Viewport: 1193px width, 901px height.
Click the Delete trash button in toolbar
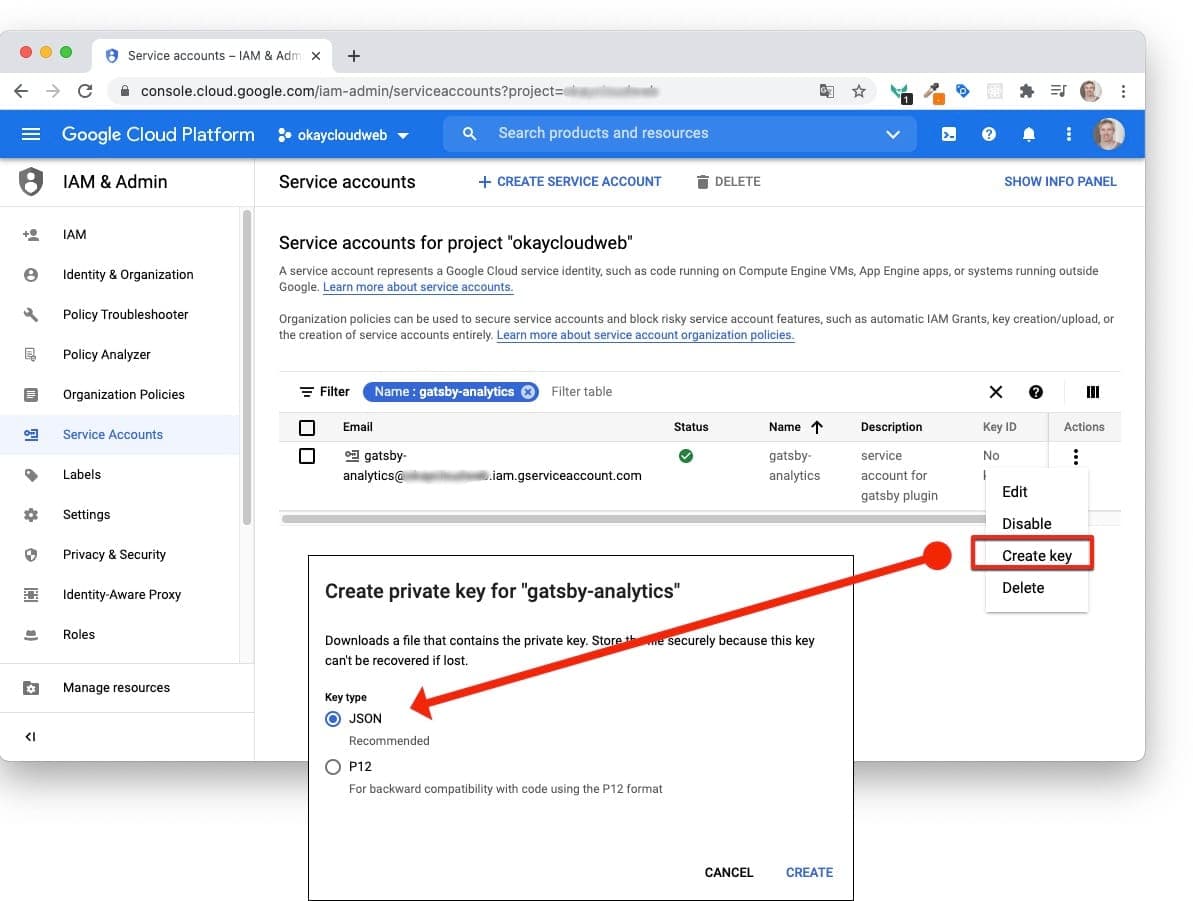728,182
